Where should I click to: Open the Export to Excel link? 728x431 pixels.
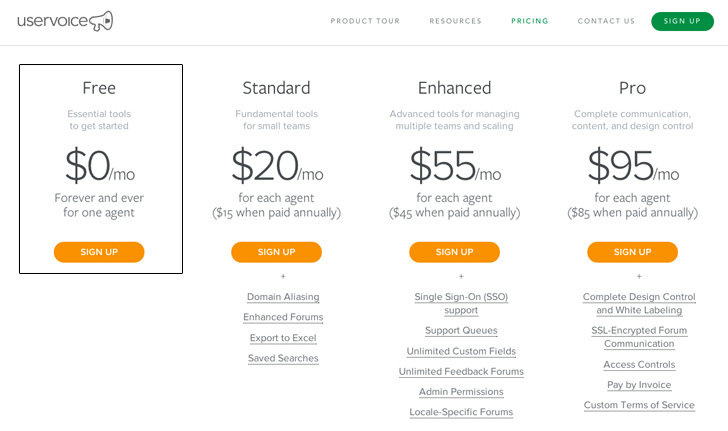point(283,338)
